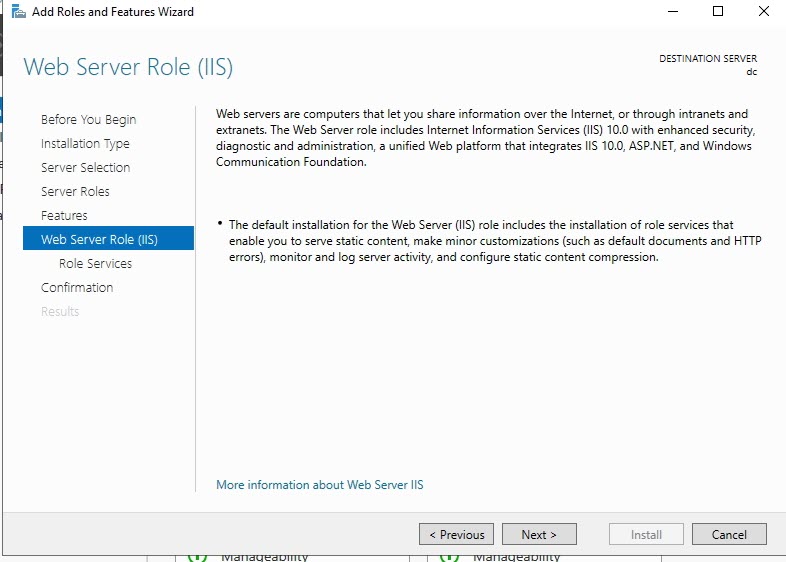This screenshot has height=562, width=786.
Task: Click the Web Server Role (IIS) page heading
Action: 128,68
